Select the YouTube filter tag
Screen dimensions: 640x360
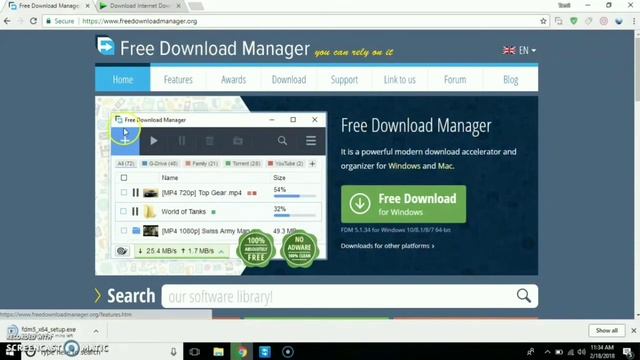coord(286,164)
